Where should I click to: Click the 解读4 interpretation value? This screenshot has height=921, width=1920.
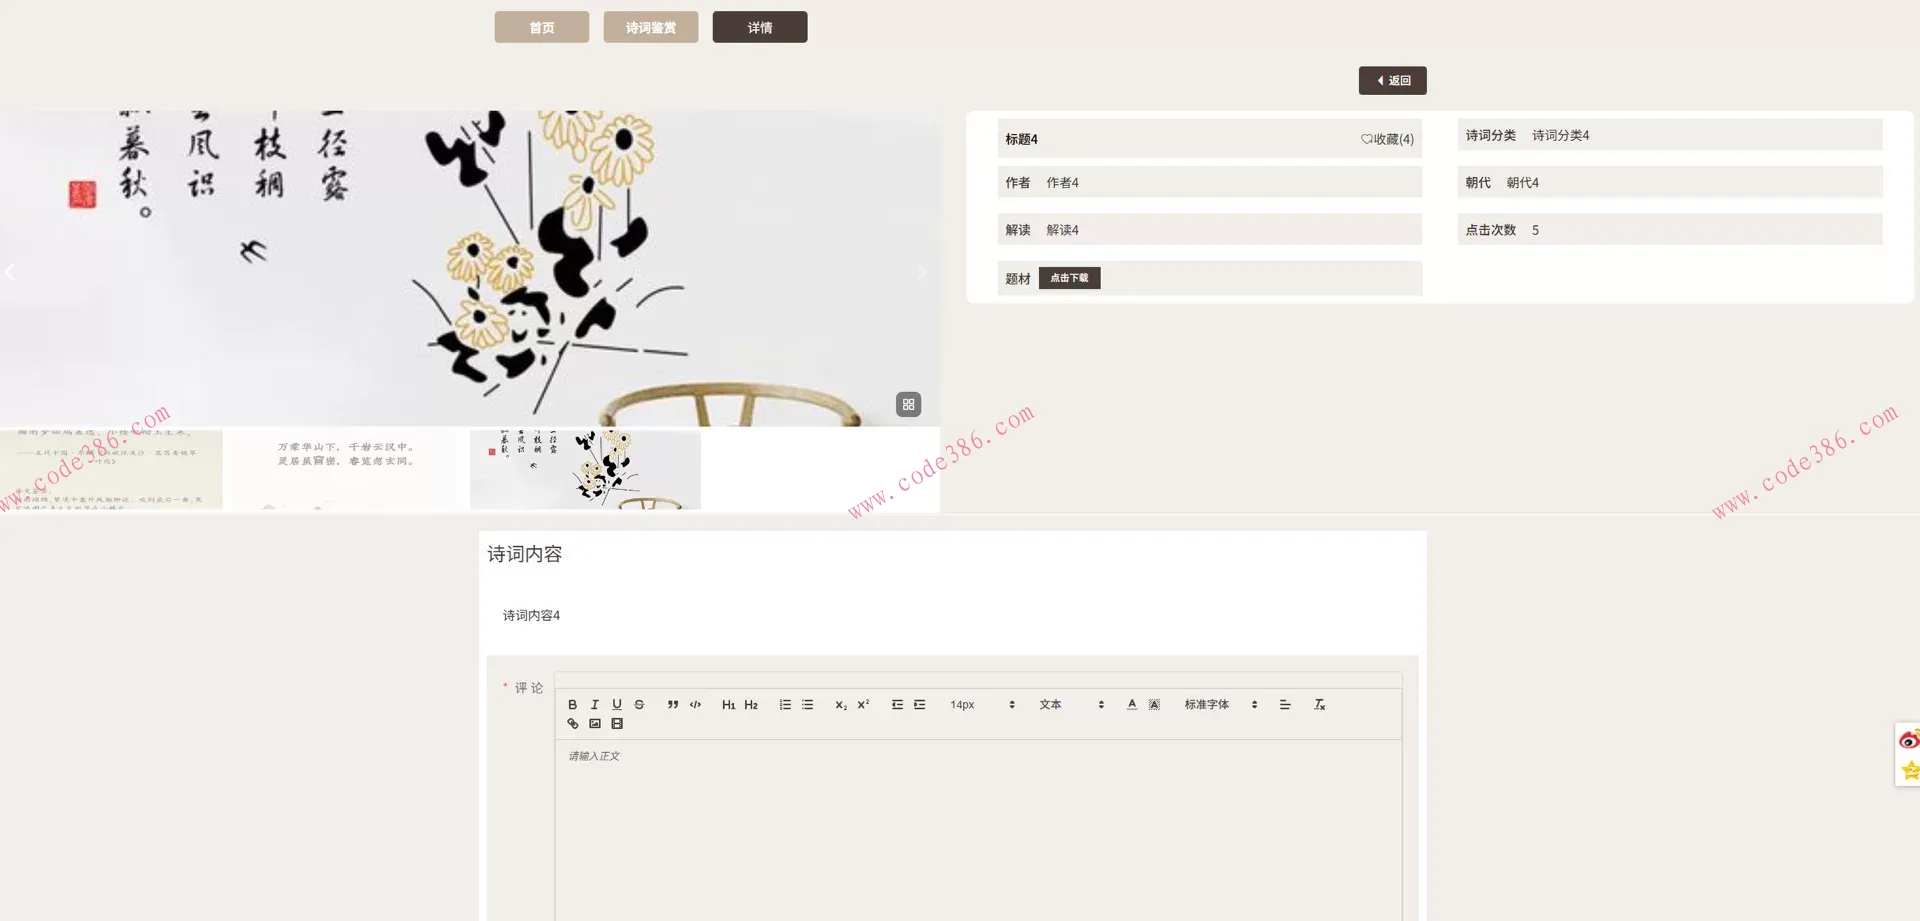pyautogui.click(x=1062, y=230)
